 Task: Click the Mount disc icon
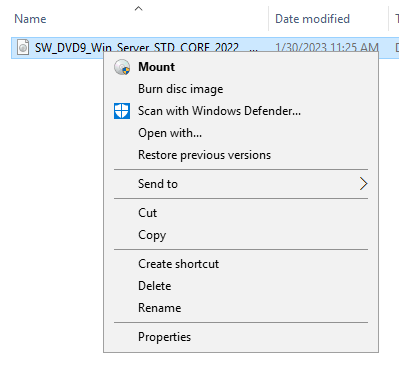[x=122, y=67]
